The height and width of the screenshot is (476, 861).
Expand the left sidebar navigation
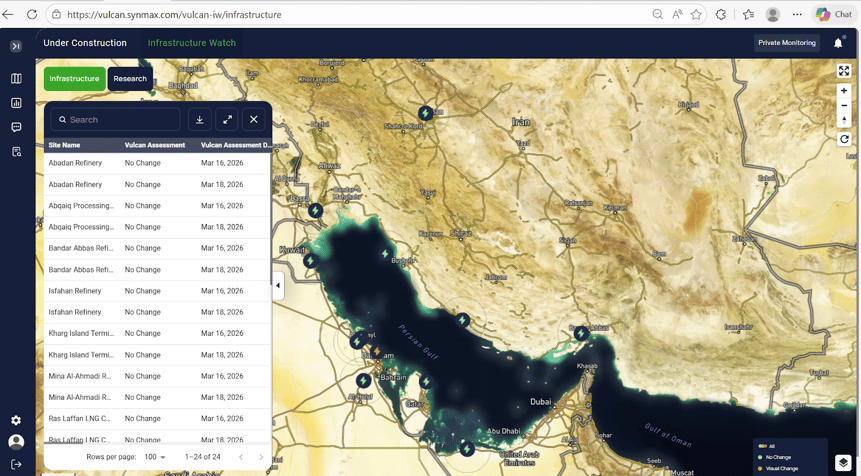pos(16,46)
